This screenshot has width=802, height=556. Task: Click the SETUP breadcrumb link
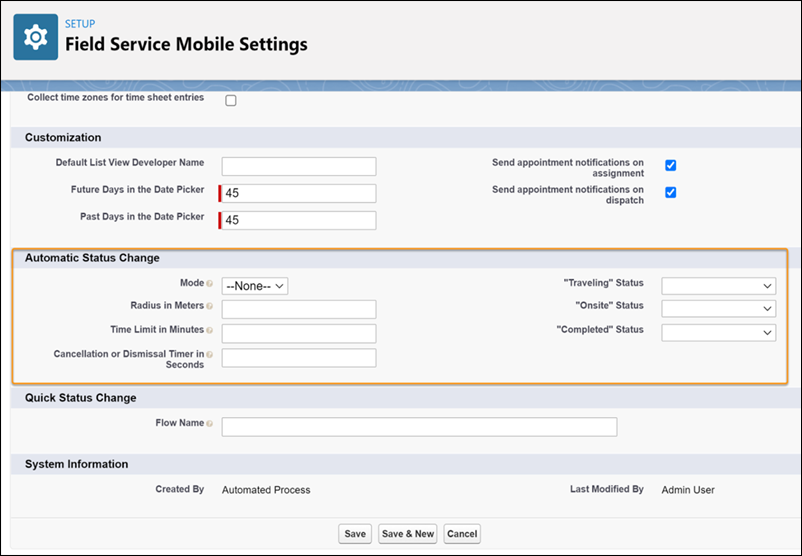click(80, 24)
